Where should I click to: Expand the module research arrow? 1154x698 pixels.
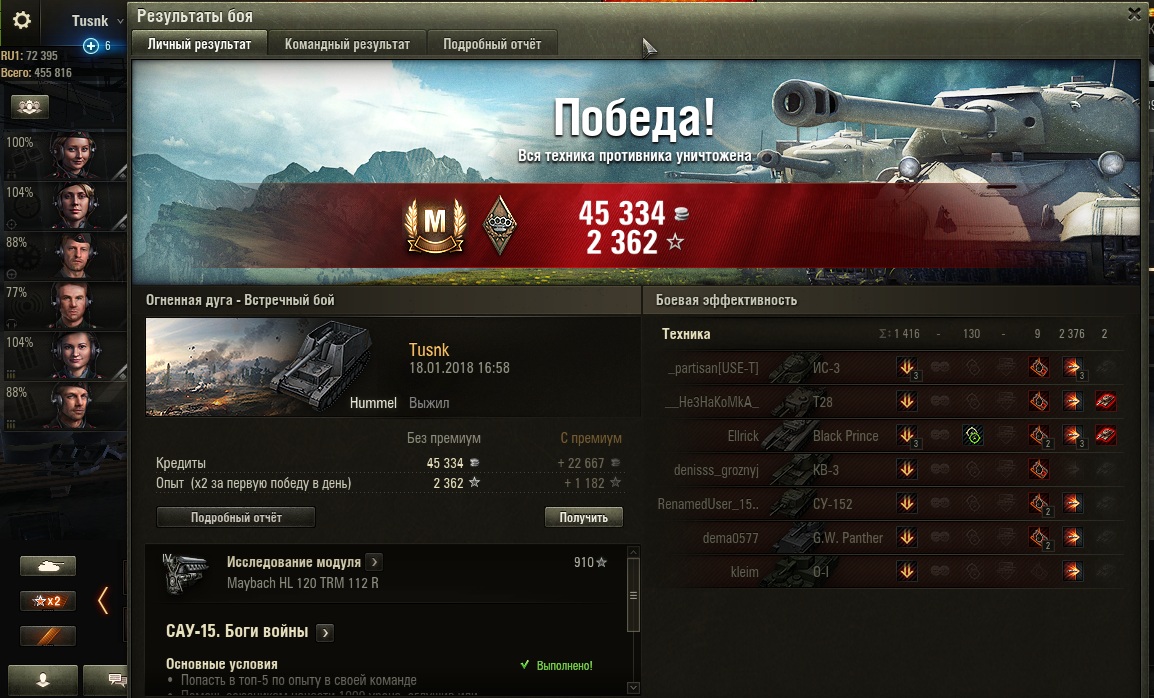tap(374, 563)
